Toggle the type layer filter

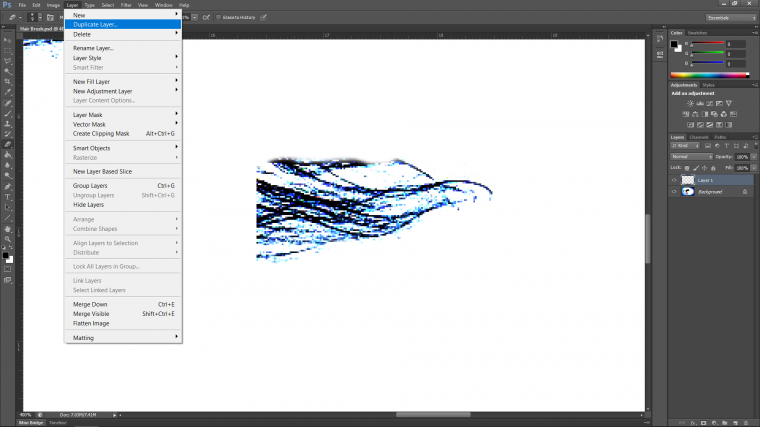pos(727,146)
